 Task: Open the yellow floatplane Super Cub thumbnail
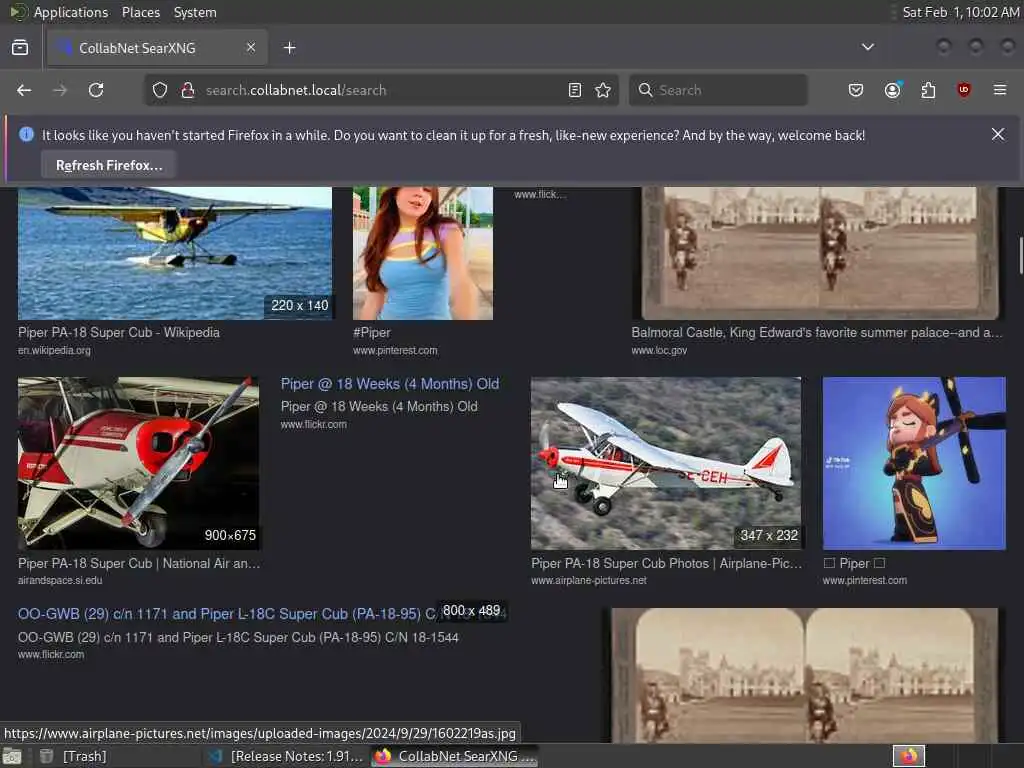pos(175,253)
